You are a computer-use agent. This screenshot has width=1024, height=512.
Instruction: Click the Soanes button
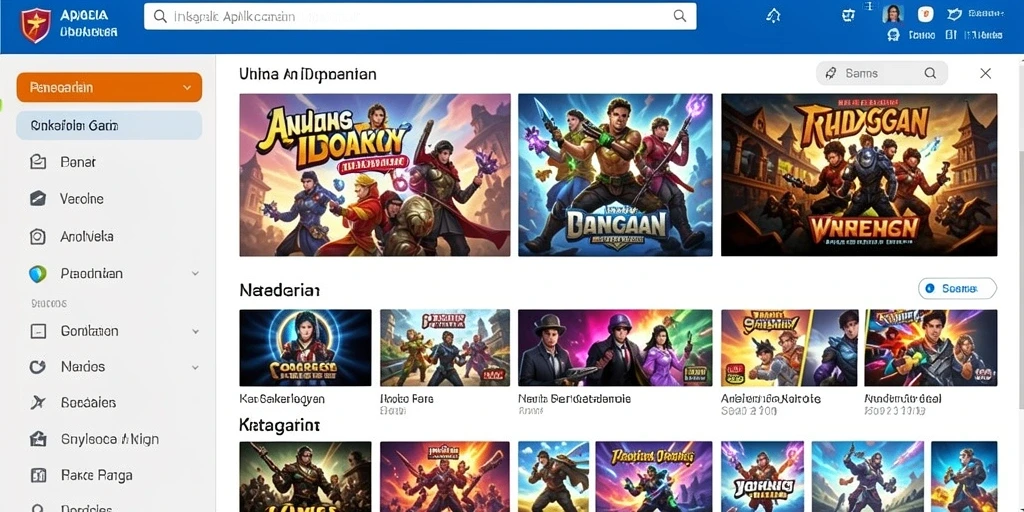pyautogui.click(x=957, y=288)
